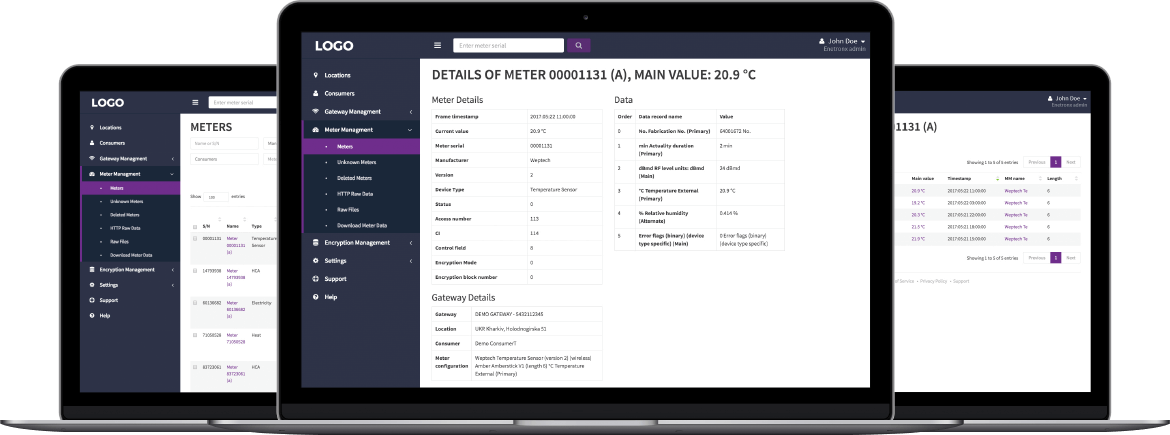Screen dimensions: 1170x435
Task: Sort by Timestamp arrow in right window
Action: (998, 179)
